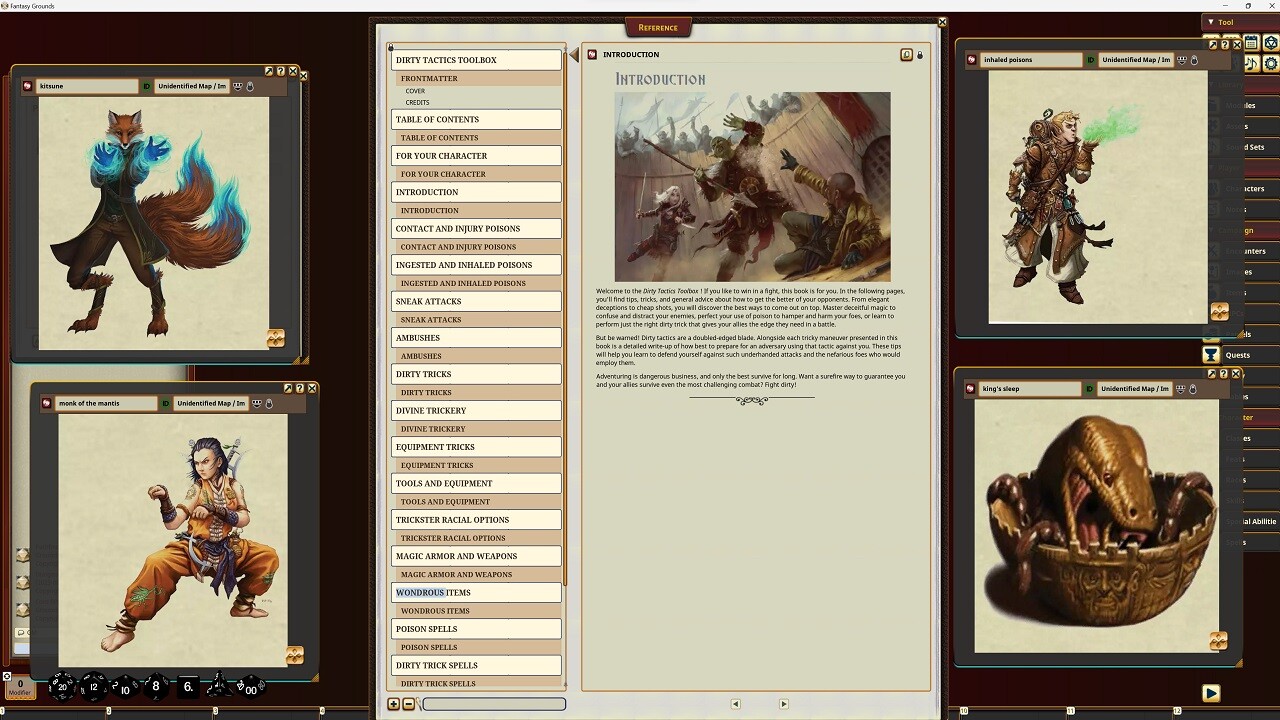This screenshot has height=720, width=1280.
Task: Click the music note icon in the Tool panel
Action: click(x=1253, y=62)
